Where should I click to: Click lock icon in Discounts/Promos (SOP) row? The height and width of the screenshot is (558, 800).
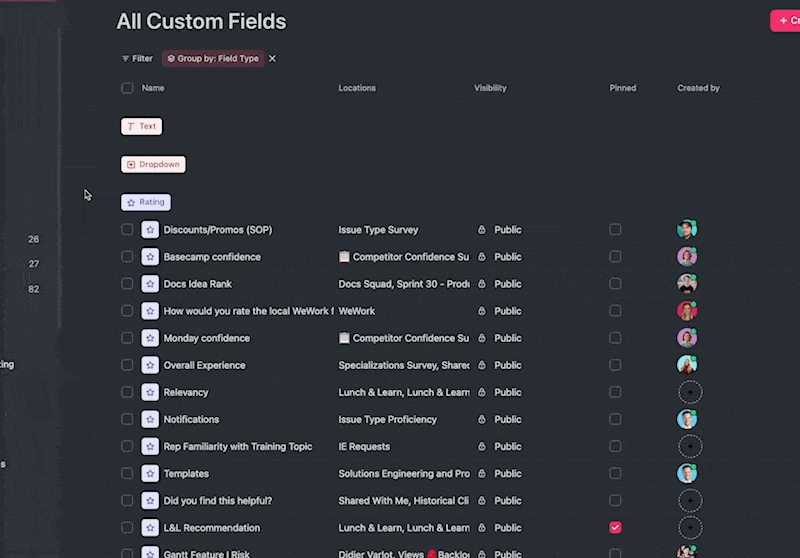point(482,230)
